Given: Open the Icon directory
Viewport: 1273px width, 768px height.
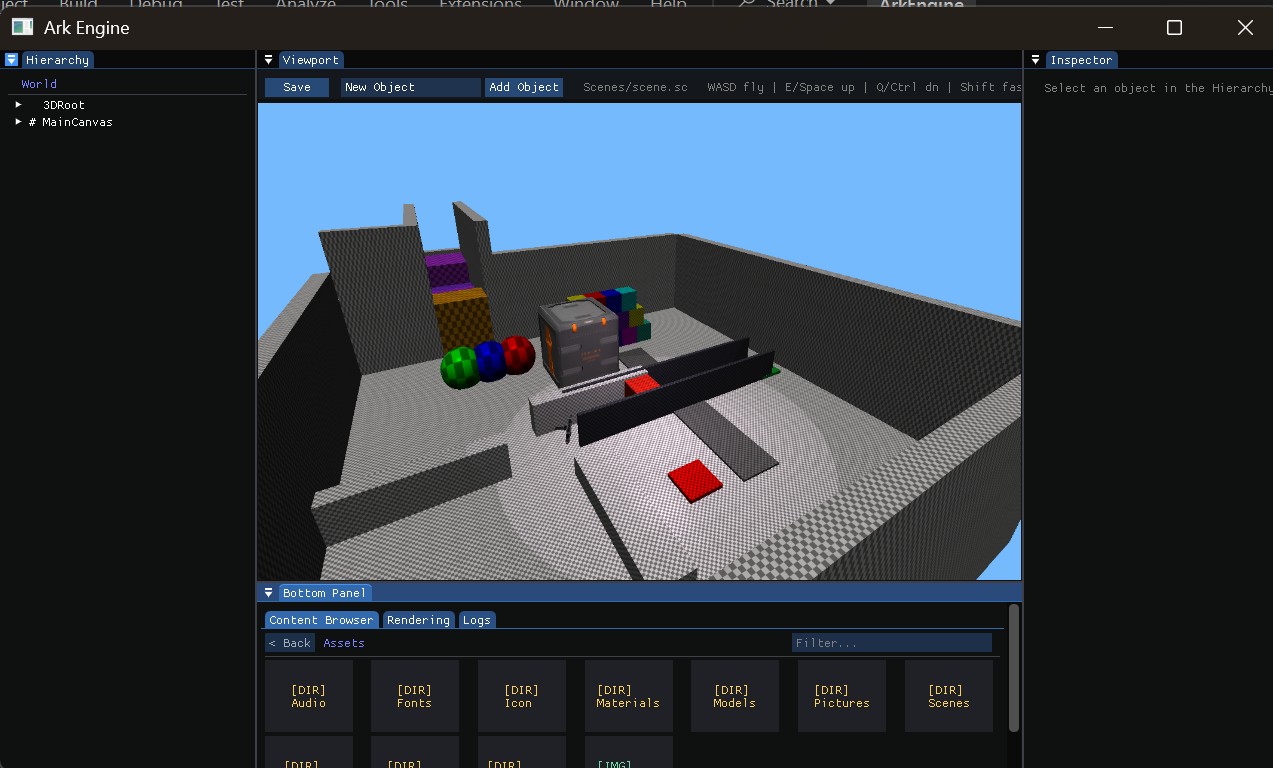Looking at the screenshot, I should tap(522, 696).
